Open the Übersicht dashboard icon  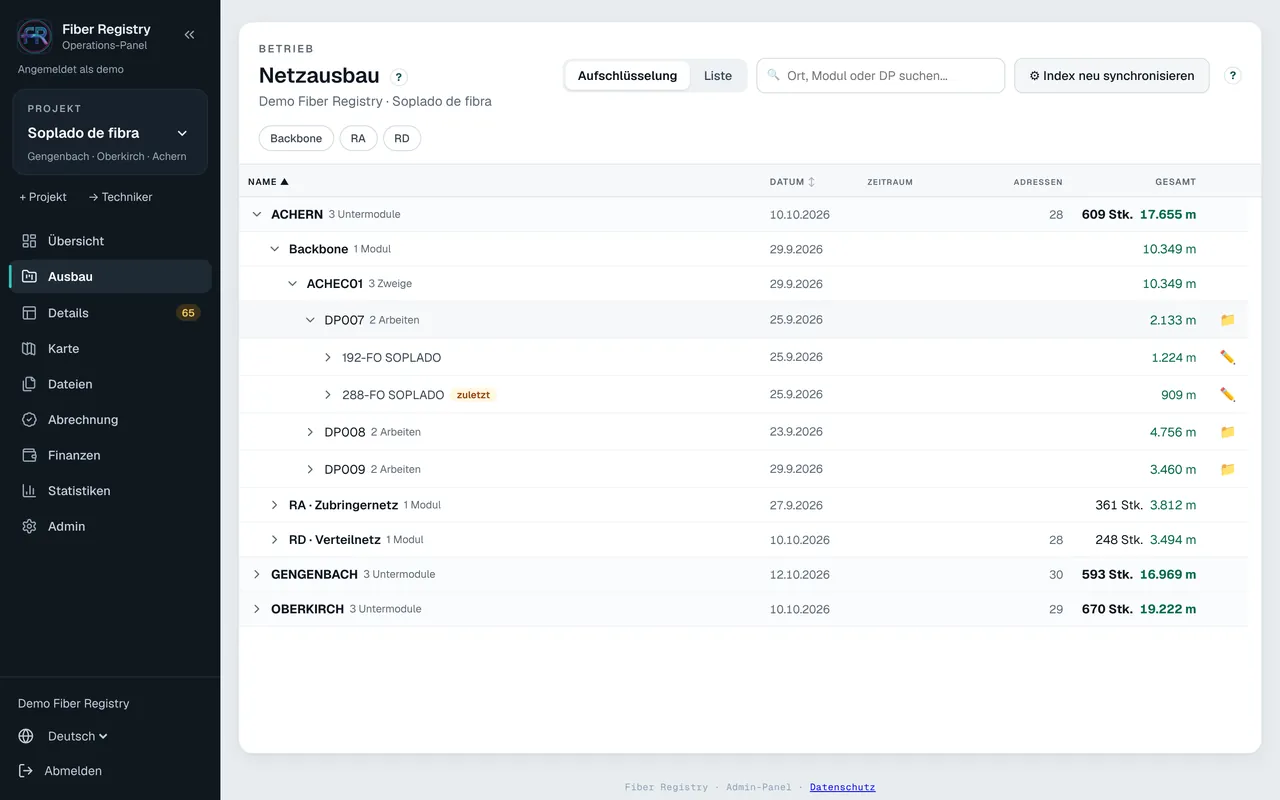[29, 241]
